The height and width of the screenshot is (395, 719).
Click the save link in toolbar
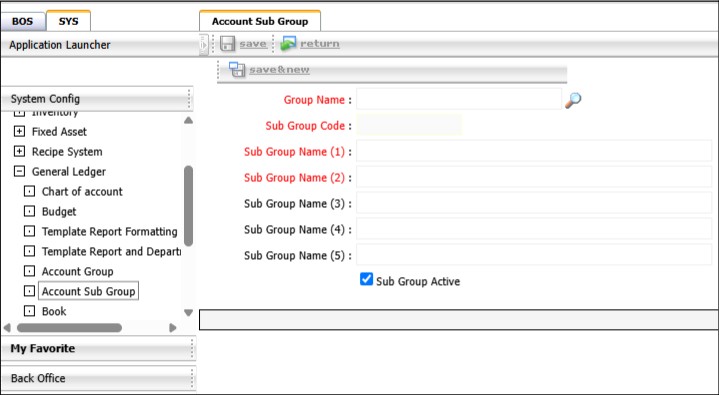pos(253,44)
